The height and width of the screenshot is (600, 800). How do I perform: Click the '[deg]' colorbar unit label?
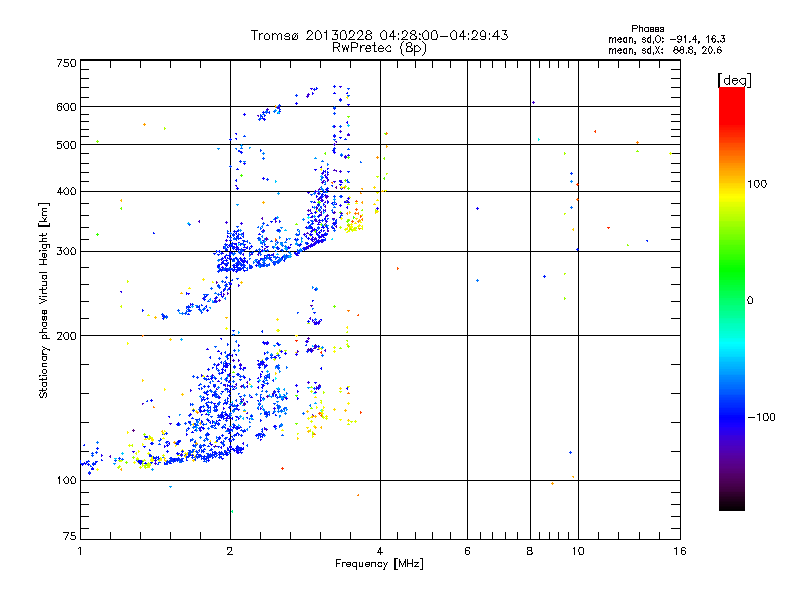(x=735, y=80)
